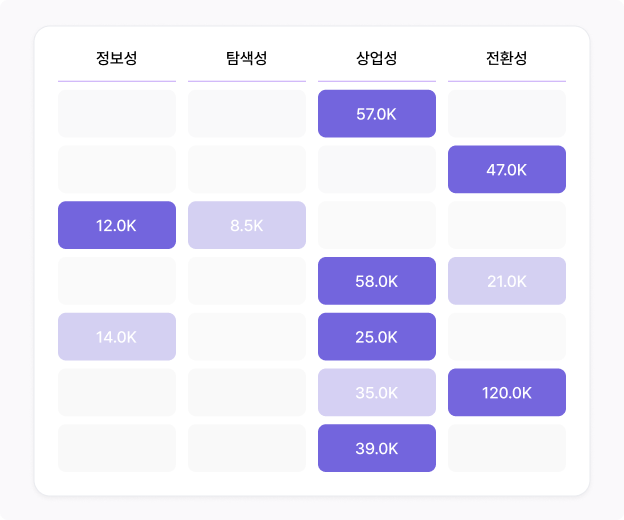Click the first empty cell under 전환성
This screenshot has width=624, height=520.
507,114
